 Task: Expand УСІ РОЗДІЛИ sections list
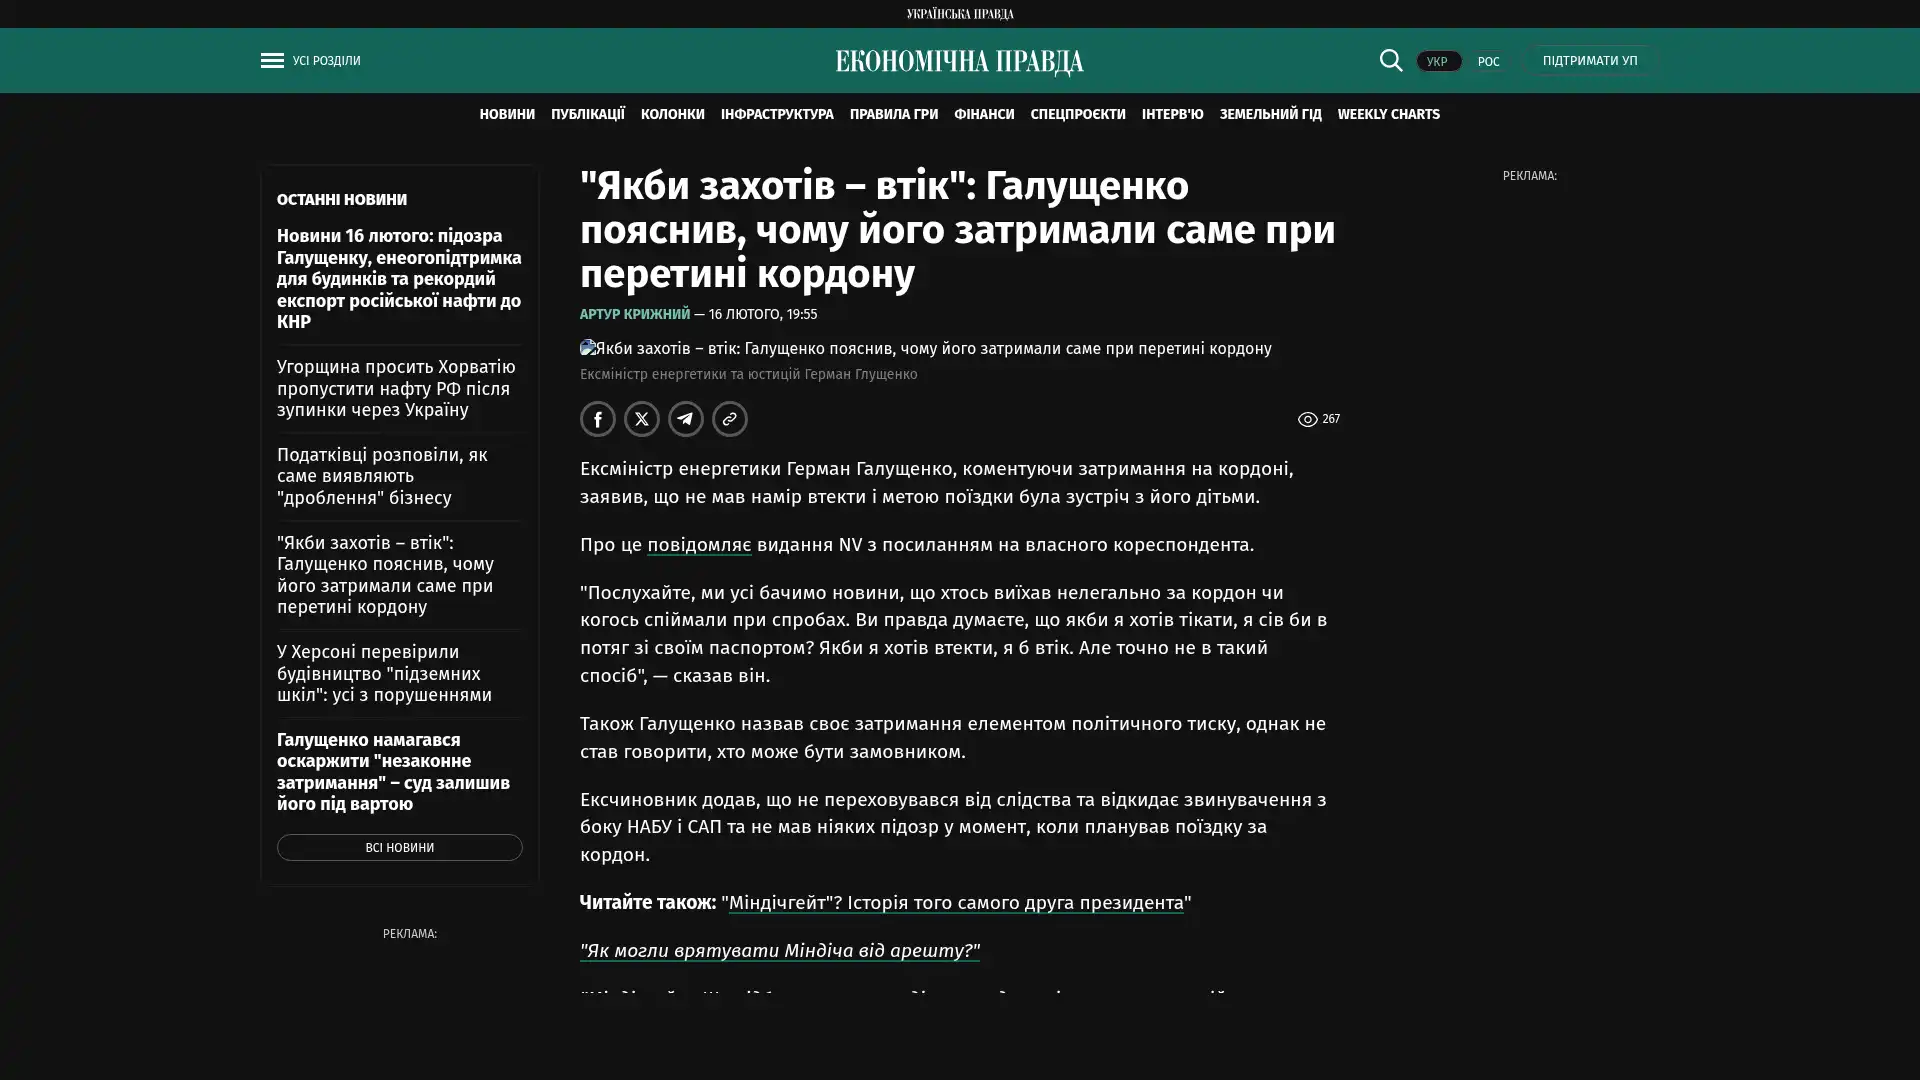click(326, 61)
